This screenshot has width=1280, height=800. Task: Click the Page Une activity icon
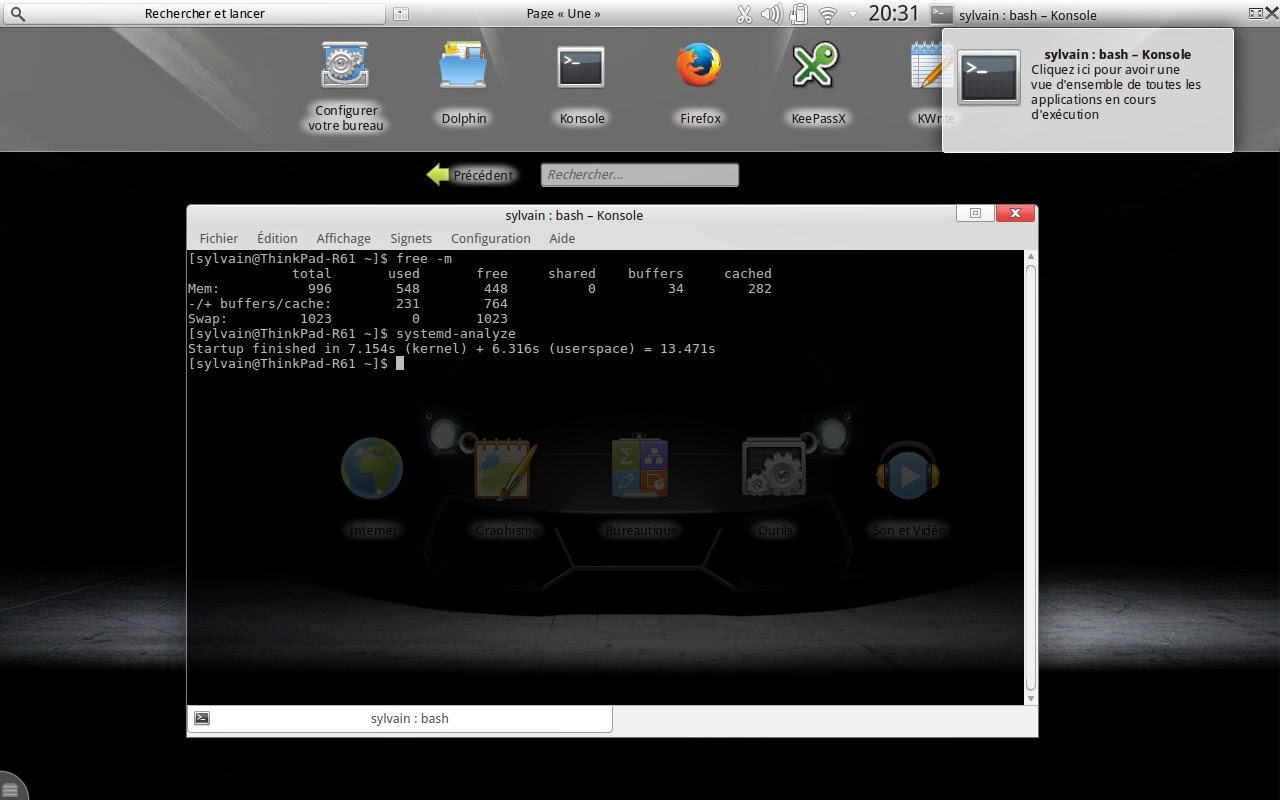(401, 14)
